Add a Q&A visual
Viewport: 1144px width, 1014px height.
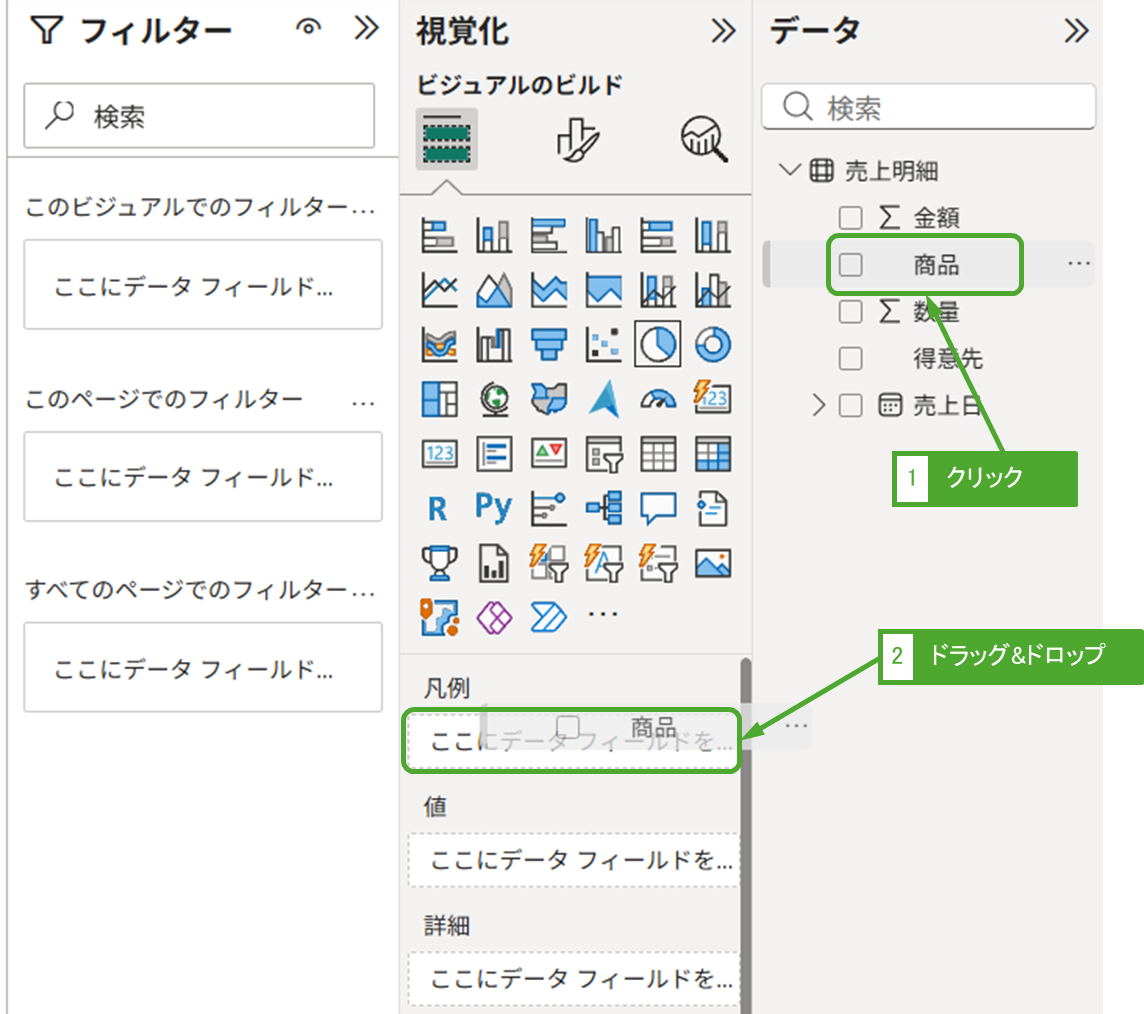click(x=658, y=508)
